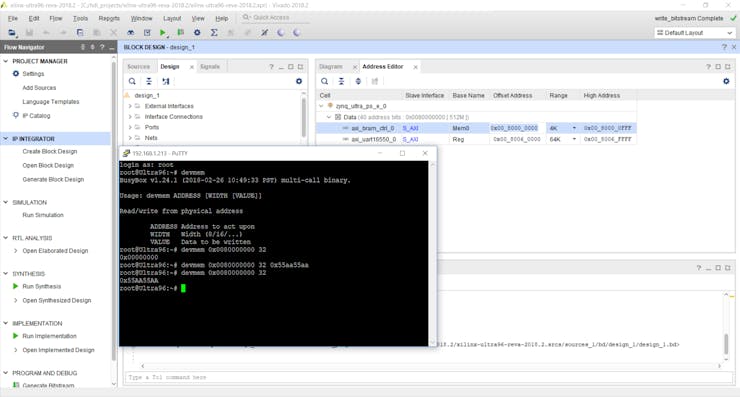Collapse zynq_ultra_ps_e_0 row in Address Editor
This screenshot has width=740, height=397.
pos(321,106)
